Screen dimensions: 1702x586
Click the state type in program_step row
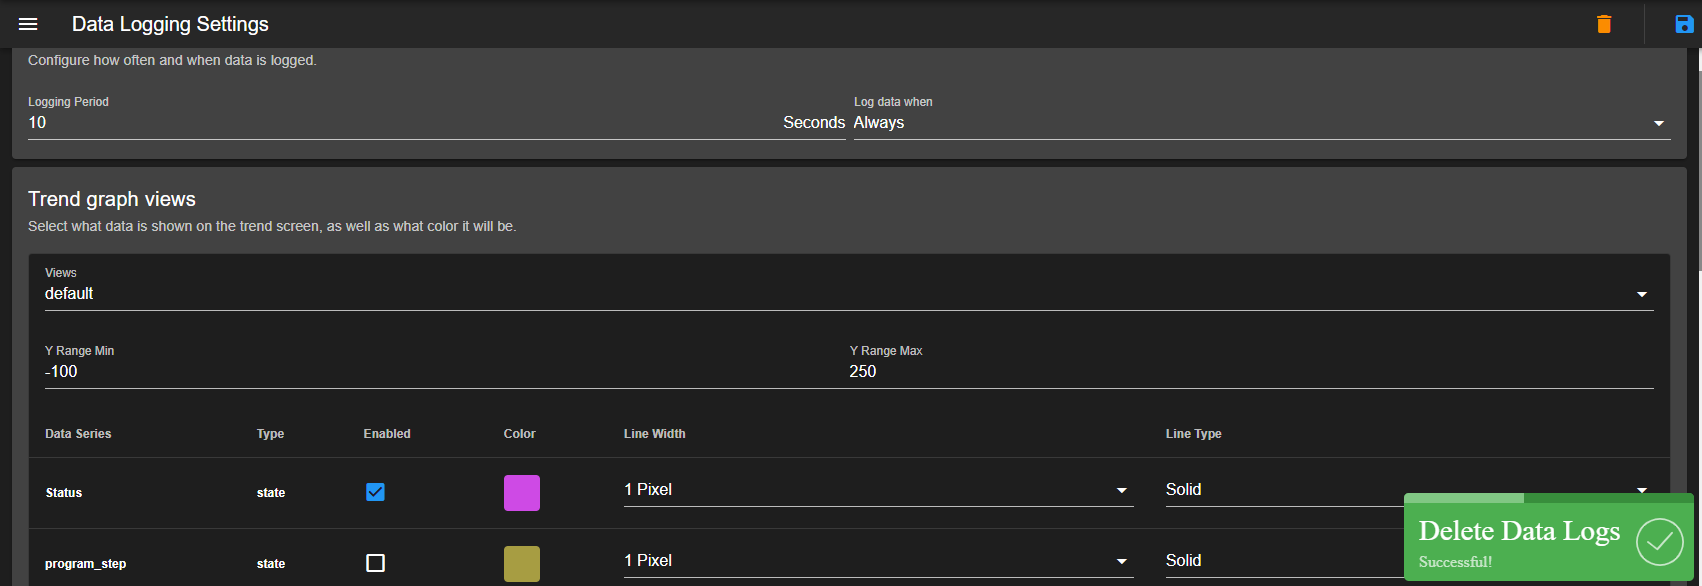click(271, 564)
